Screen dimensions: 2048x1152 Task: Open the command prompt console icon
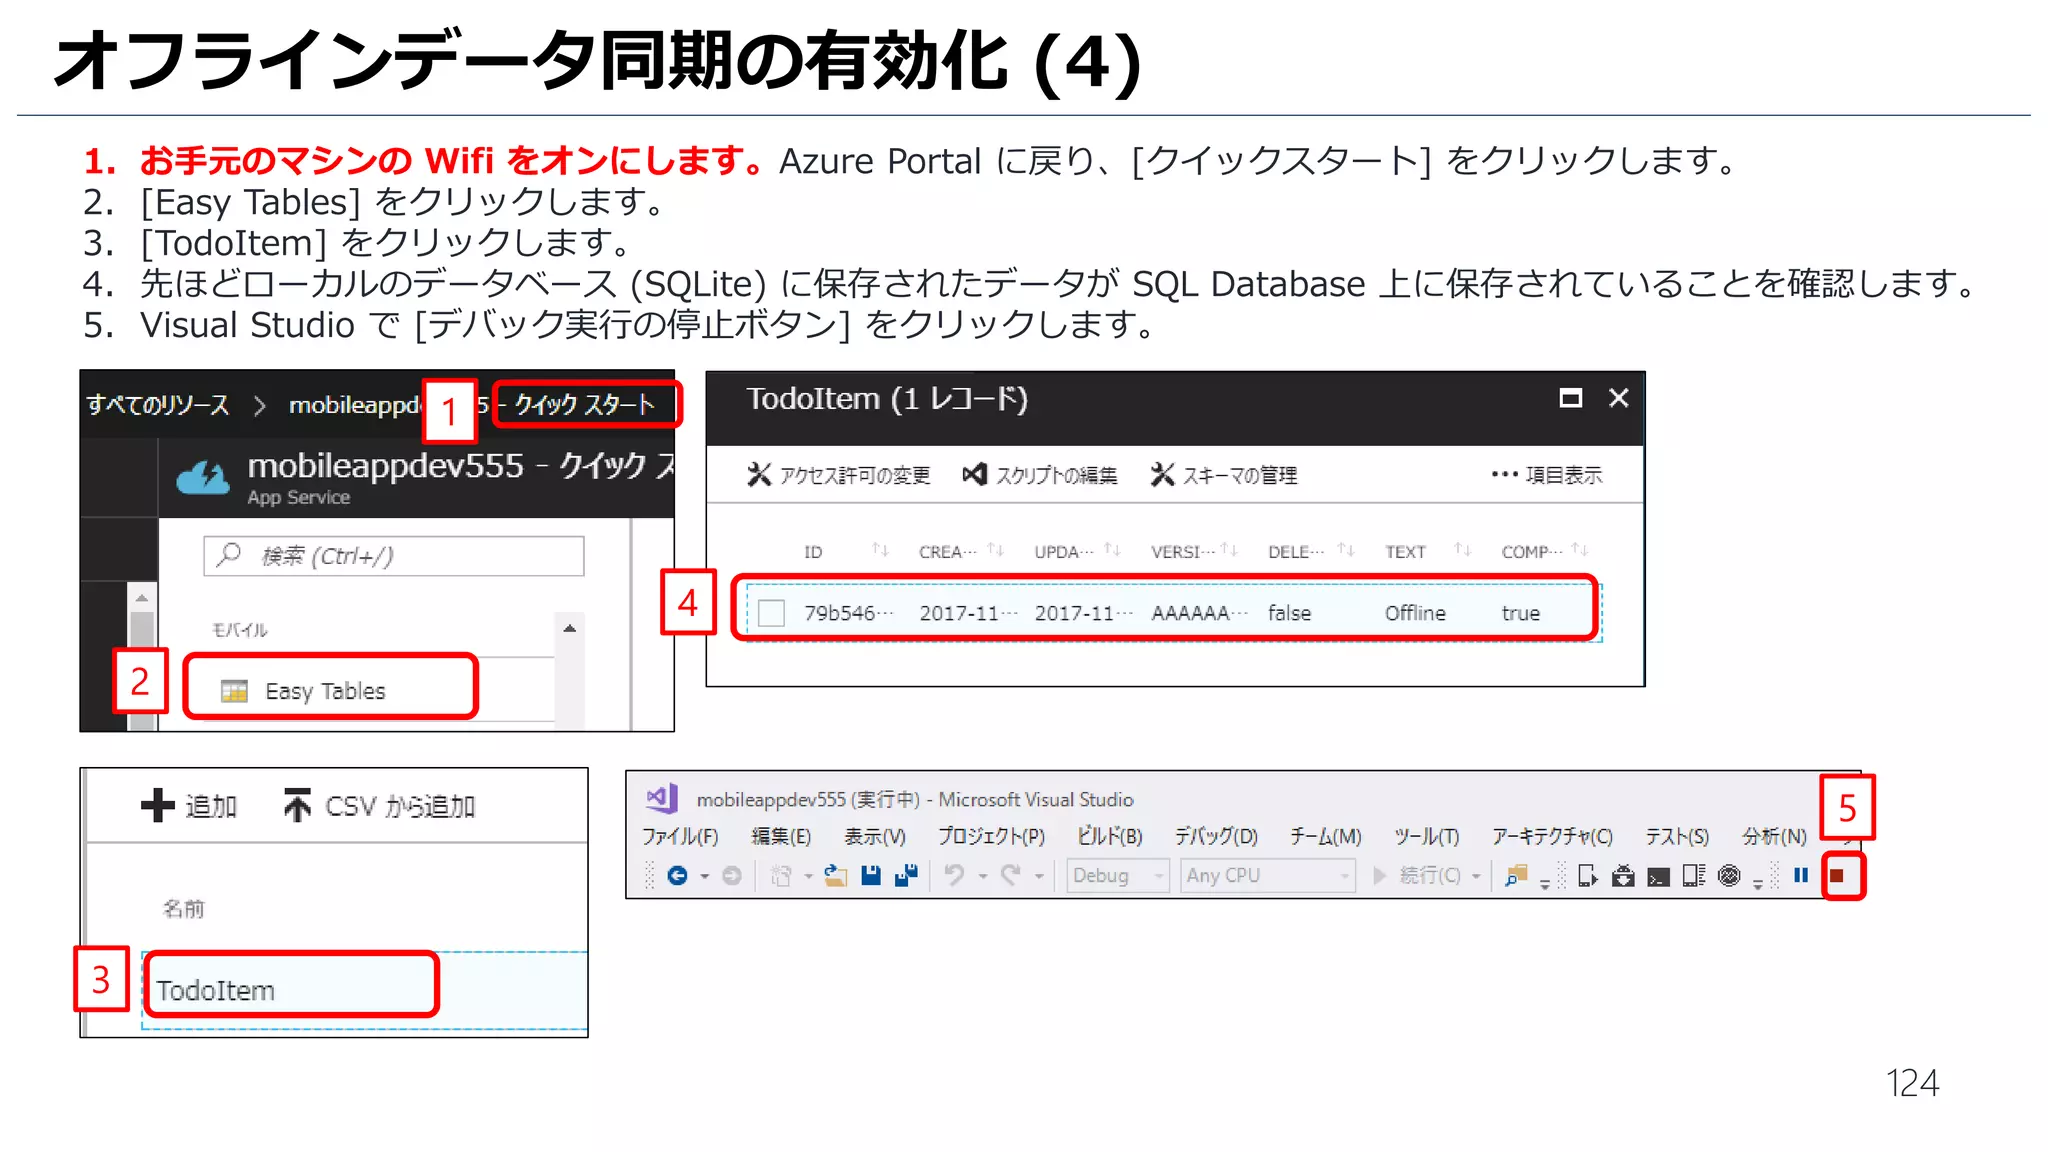(1658, 877)
